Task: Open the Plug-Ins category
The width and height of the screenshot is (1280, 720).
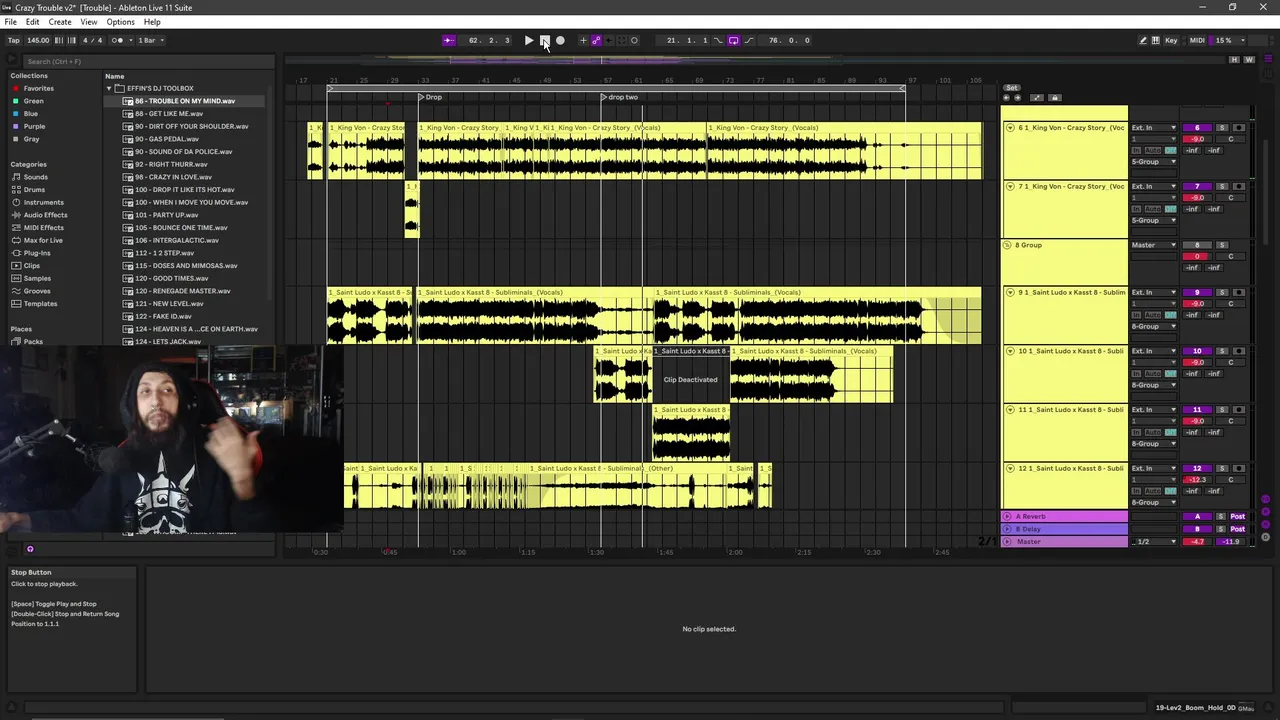Action: [37, 253]
